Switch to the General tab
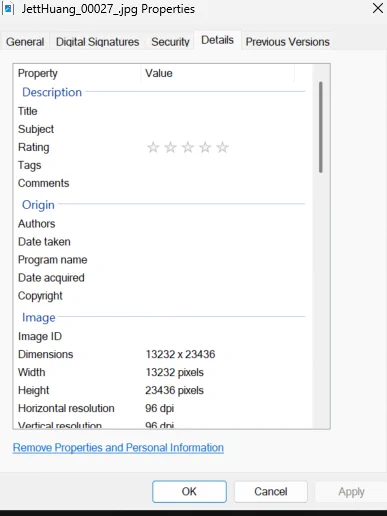387x516 pixels. (x=25, y=42)
